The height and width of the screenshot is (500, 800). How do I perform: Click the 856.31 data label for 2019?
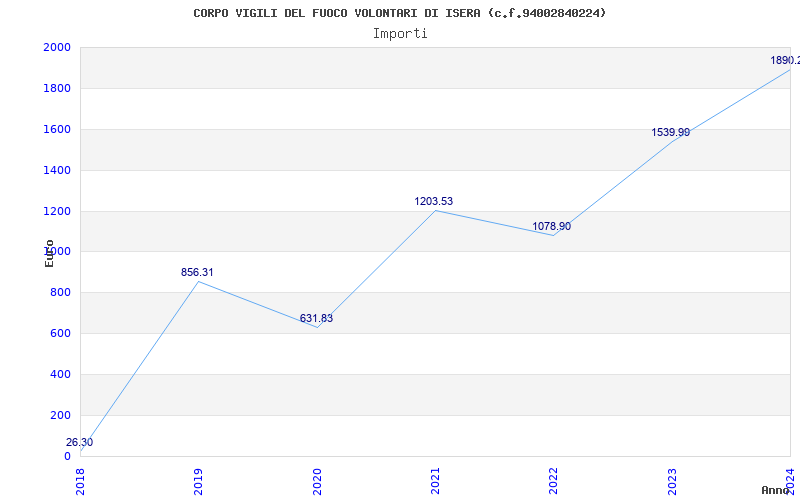[x=197, y=272]
